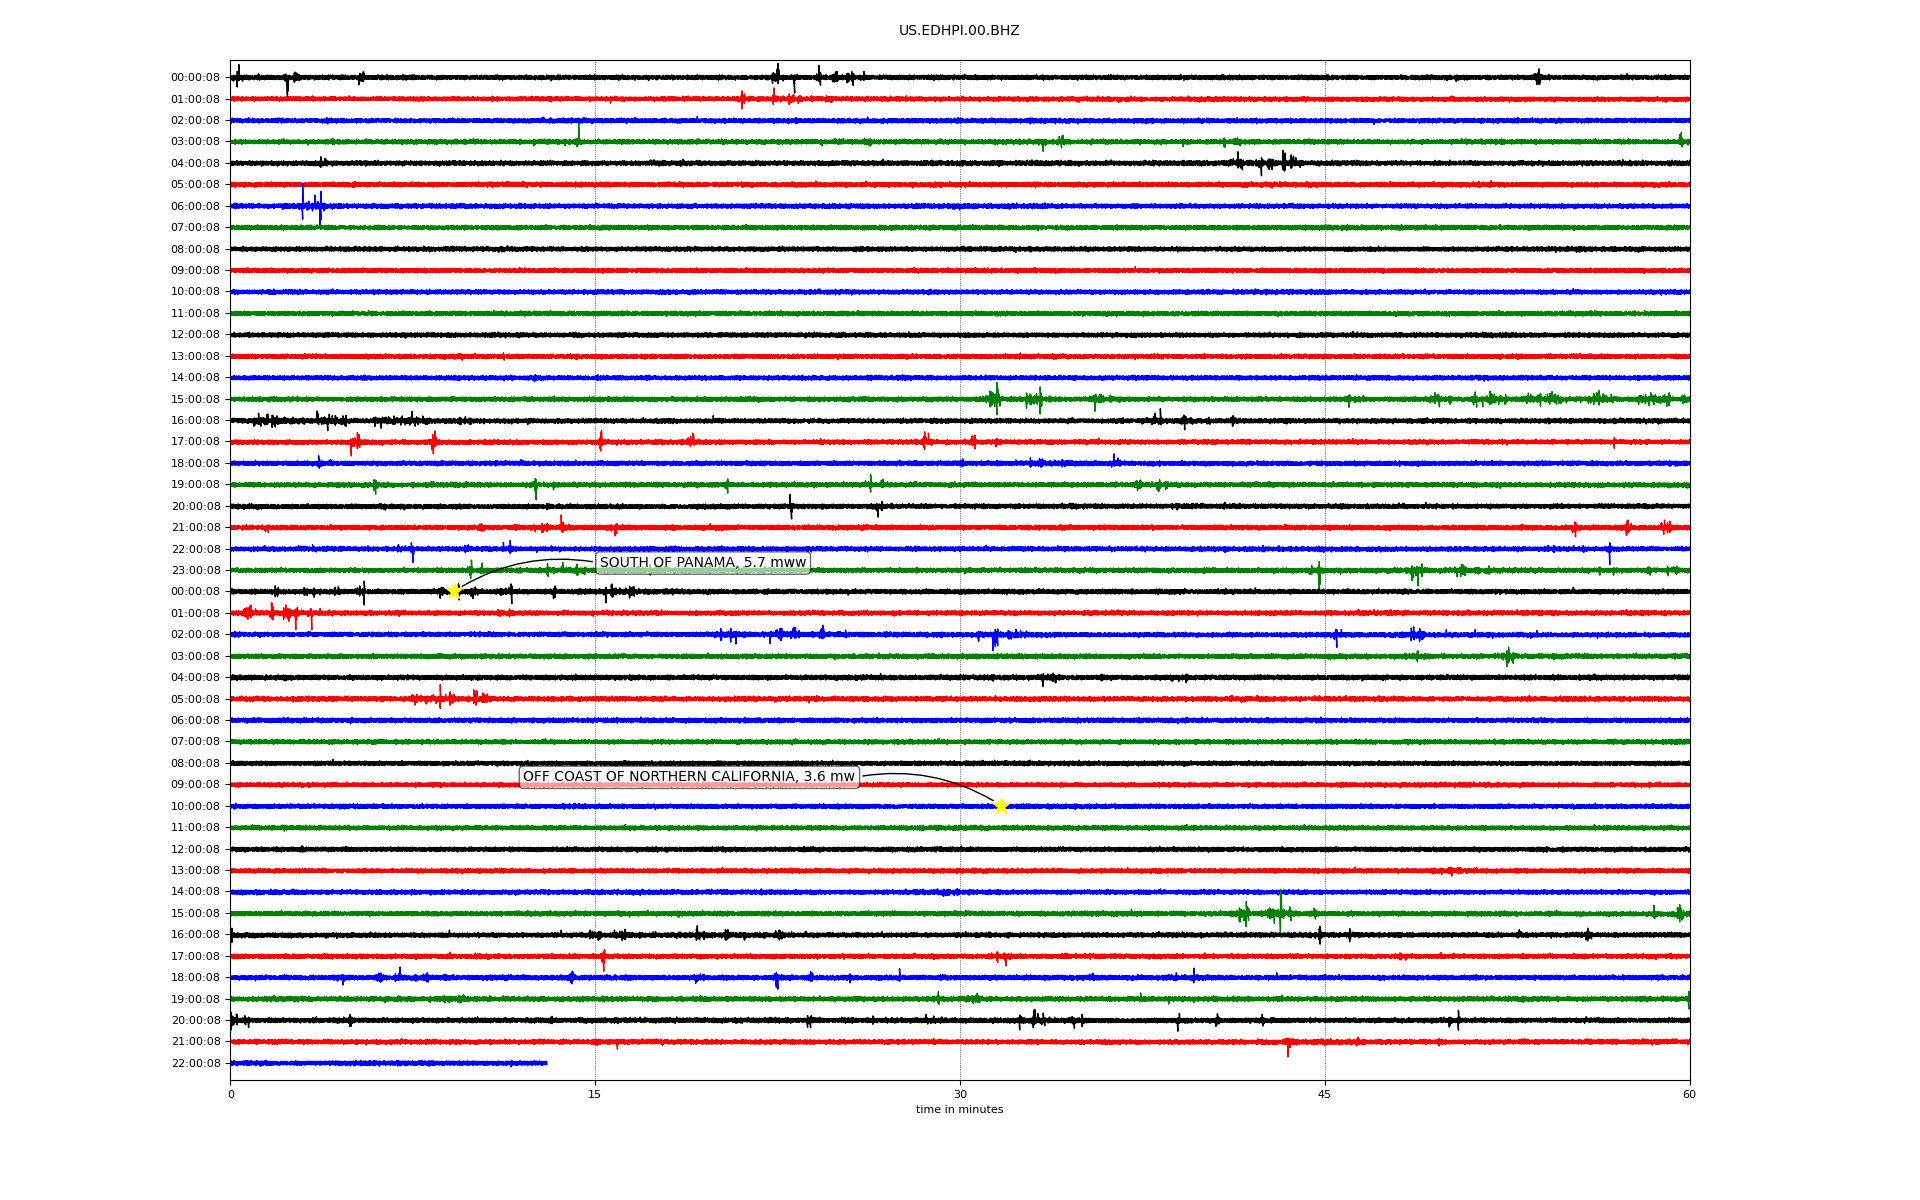The image size is (1920, 1200).
Task: Click the 11:00:08 label in the first day
Action: pos(195,313)
